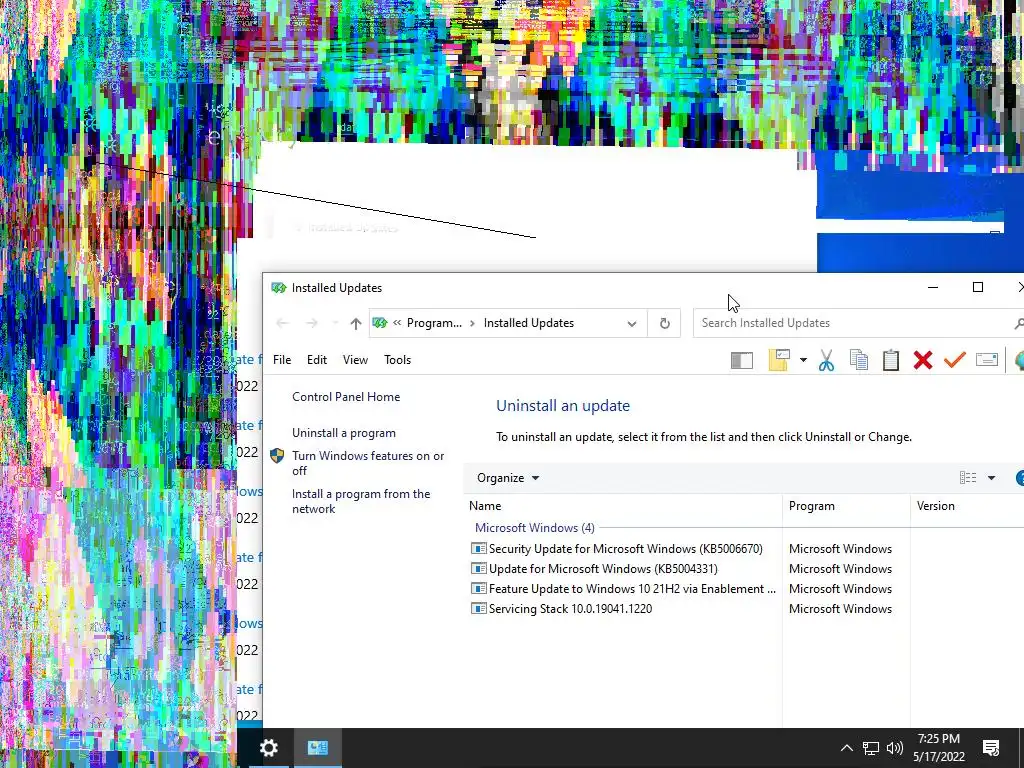Viewport: 1024px width, 768px height.
Task: Open the Edit menu
Action: (x=317, y=360)
